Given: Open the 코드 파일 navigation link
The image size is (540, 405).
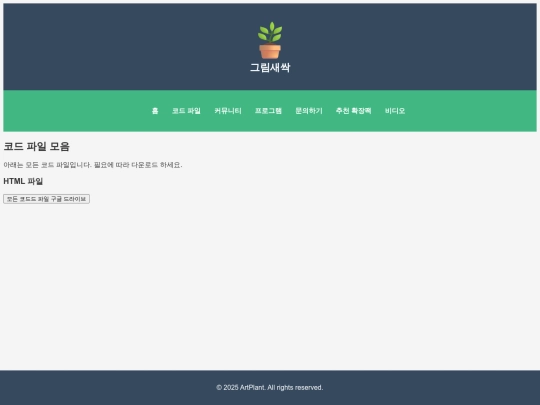Looking at the screenshot, I should click(x=186, y=111).
